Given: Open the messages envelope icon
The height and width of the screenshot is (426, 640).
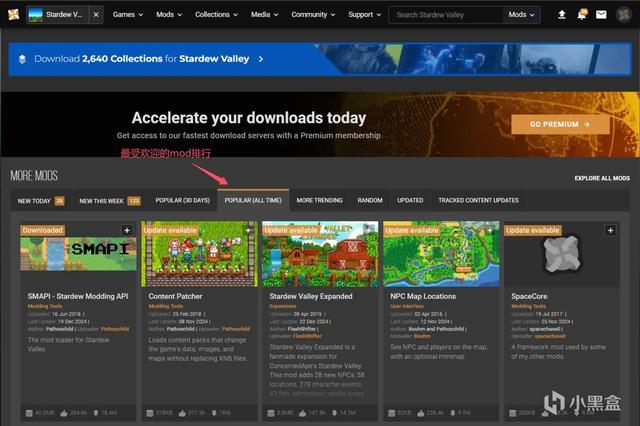Looking at the screenshot, I should coord(601,15).
